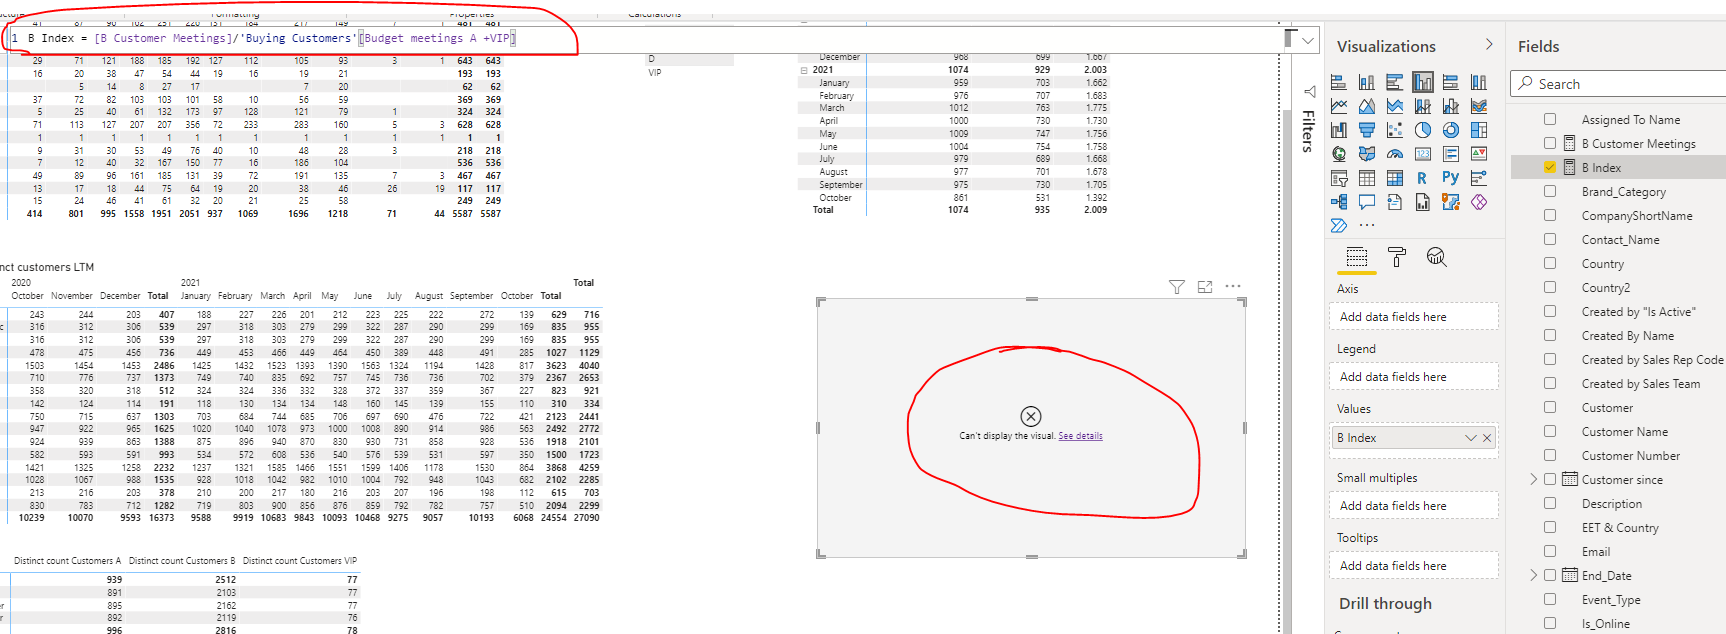Collapse the Visualizations pane

coord(1489,45)
